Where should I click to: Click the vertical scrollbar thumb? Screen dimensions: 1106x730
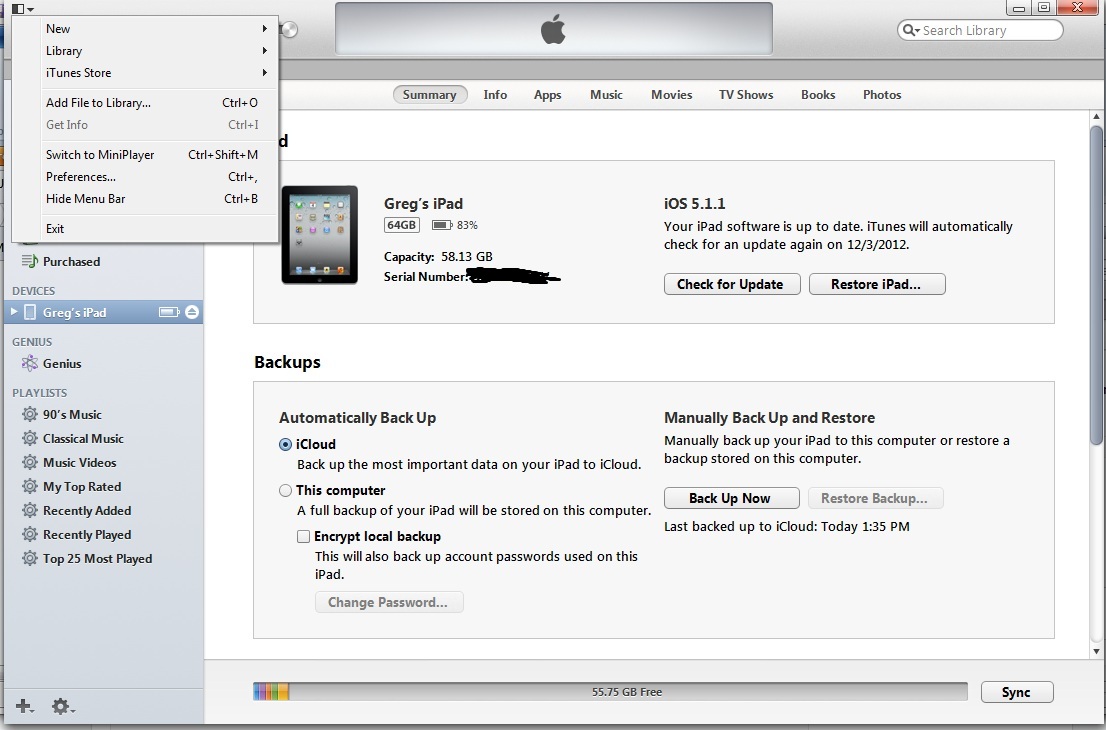tap(1096, 284)
